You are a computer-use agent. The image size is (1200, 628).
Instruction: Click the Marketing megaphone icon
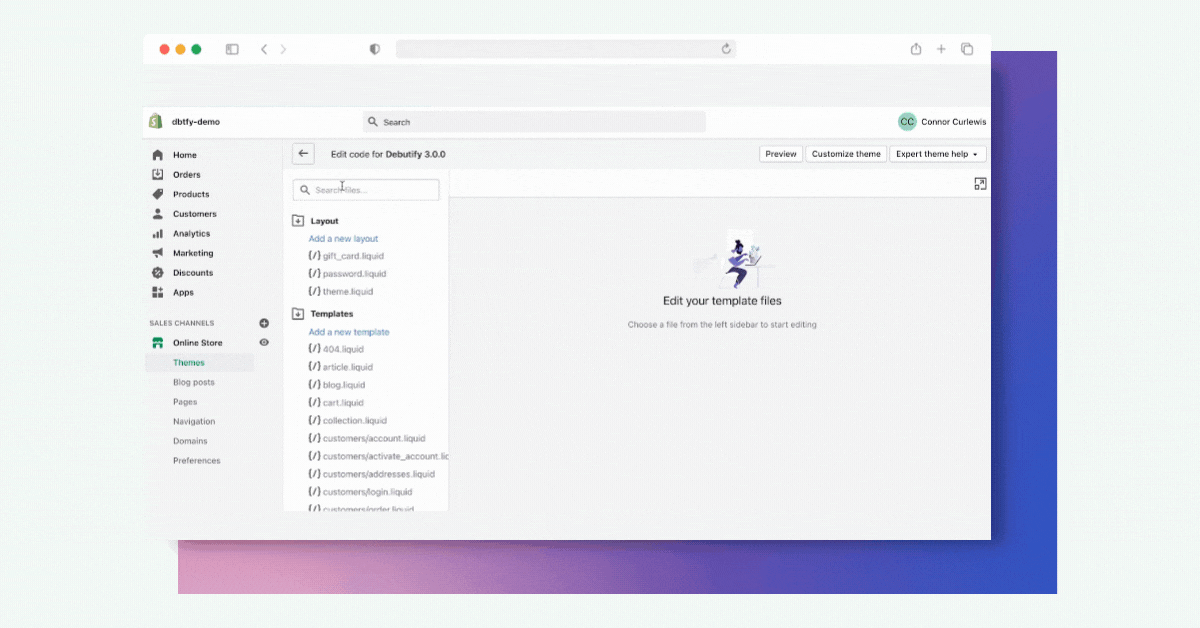(x=158, y=253)
